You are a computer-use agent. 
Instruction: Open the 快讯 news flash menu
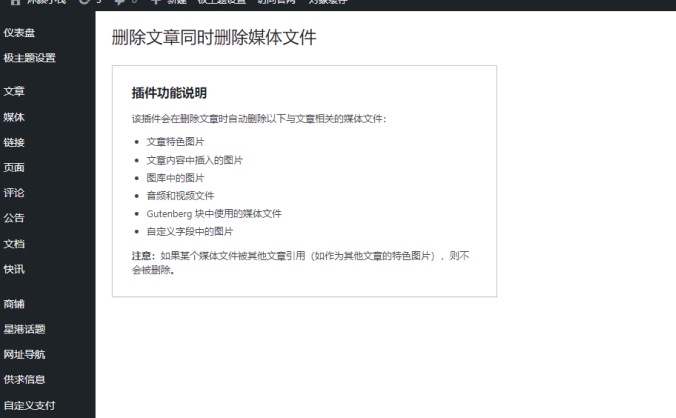pos(14,269)
